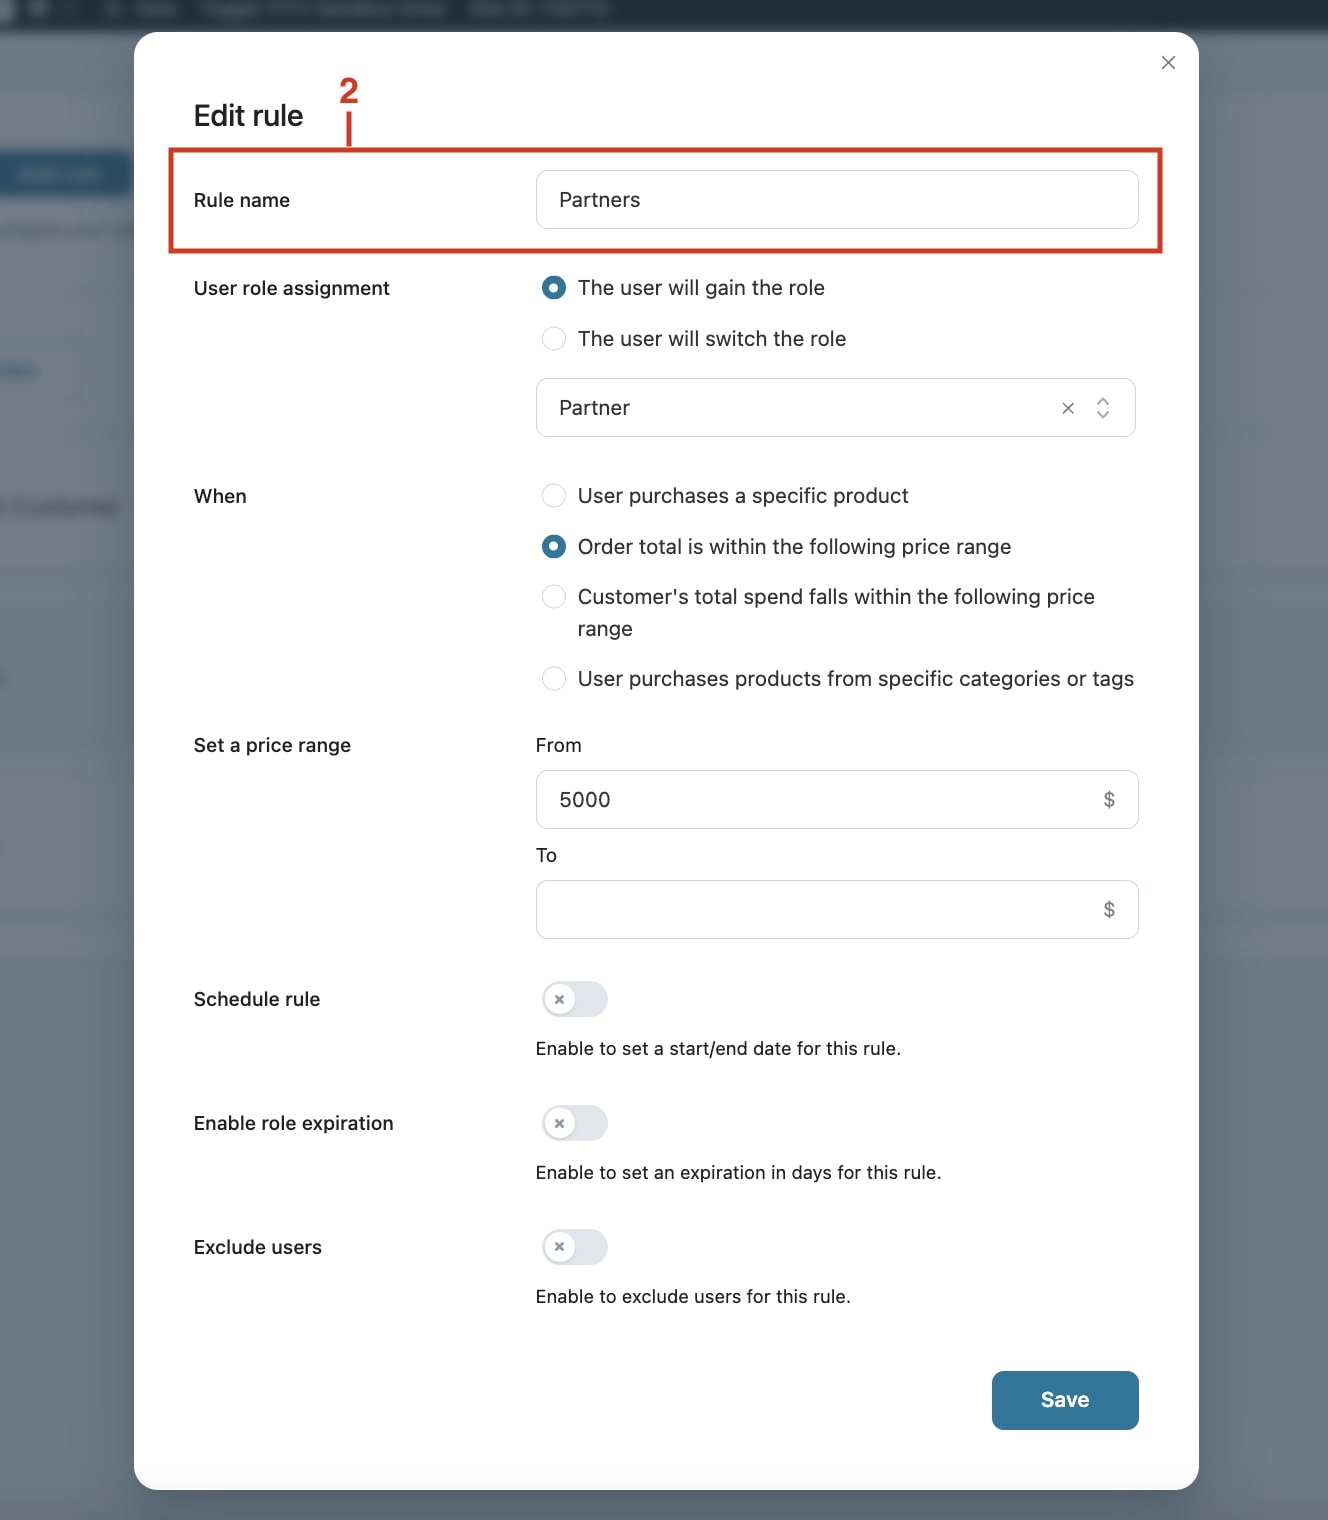Clear the Partner role selection

1068,408
